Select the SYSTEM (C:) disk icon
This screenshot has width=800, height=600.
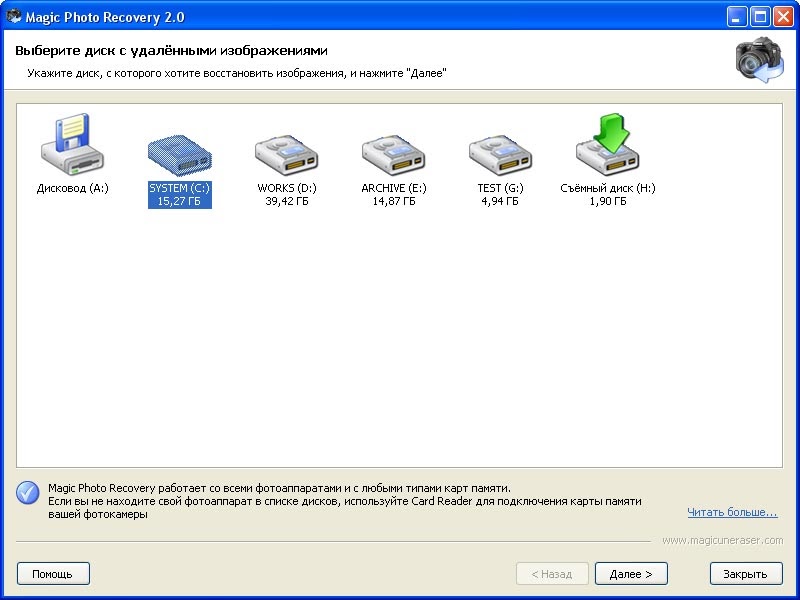pos(180,156)
